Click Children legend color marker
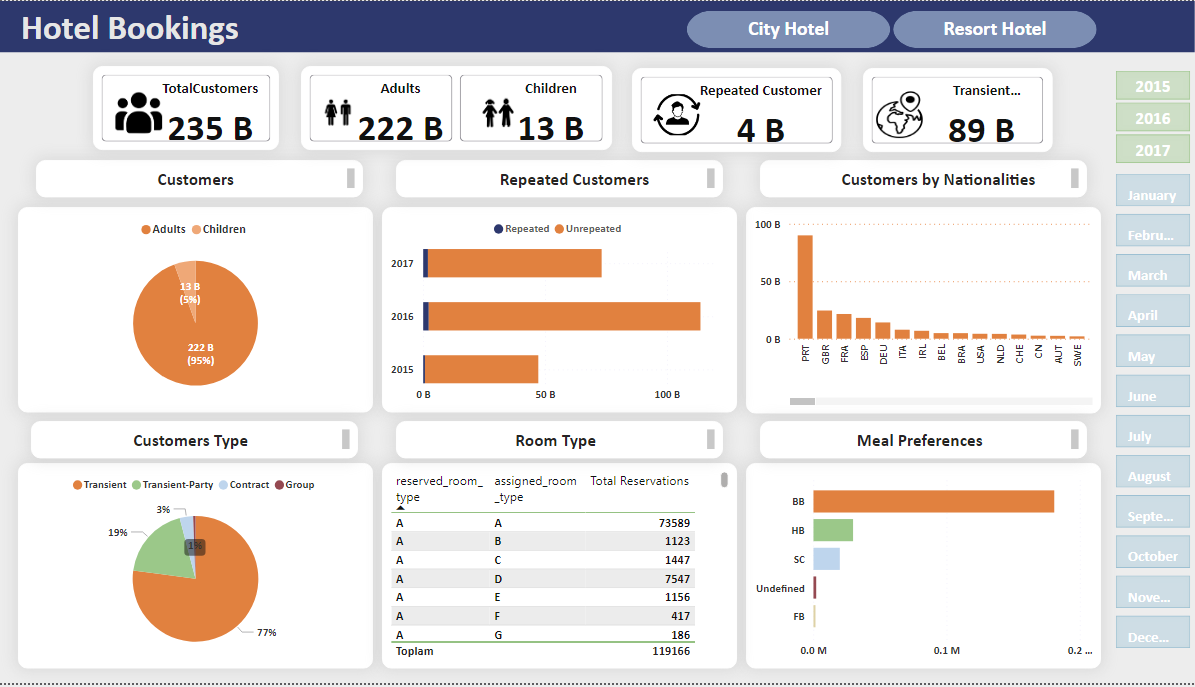1195x687 pixels. pyautogui.click(x=196, y=230)
